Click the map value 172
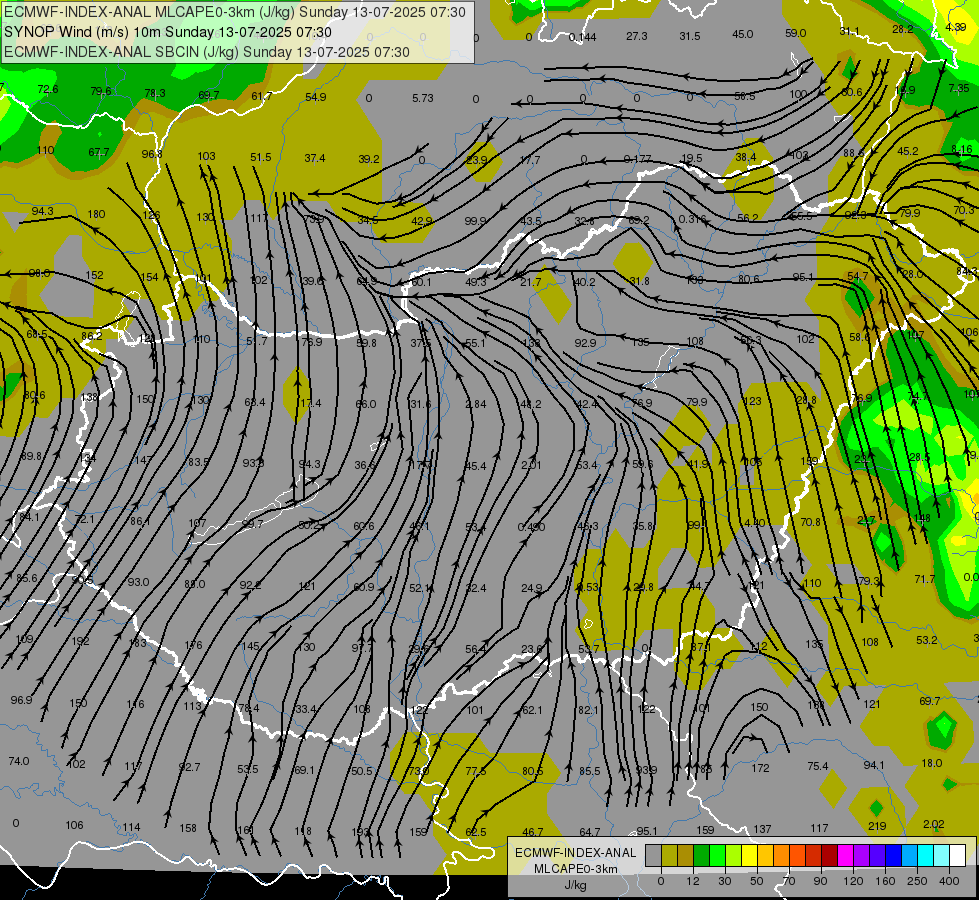 coord(760,768)
